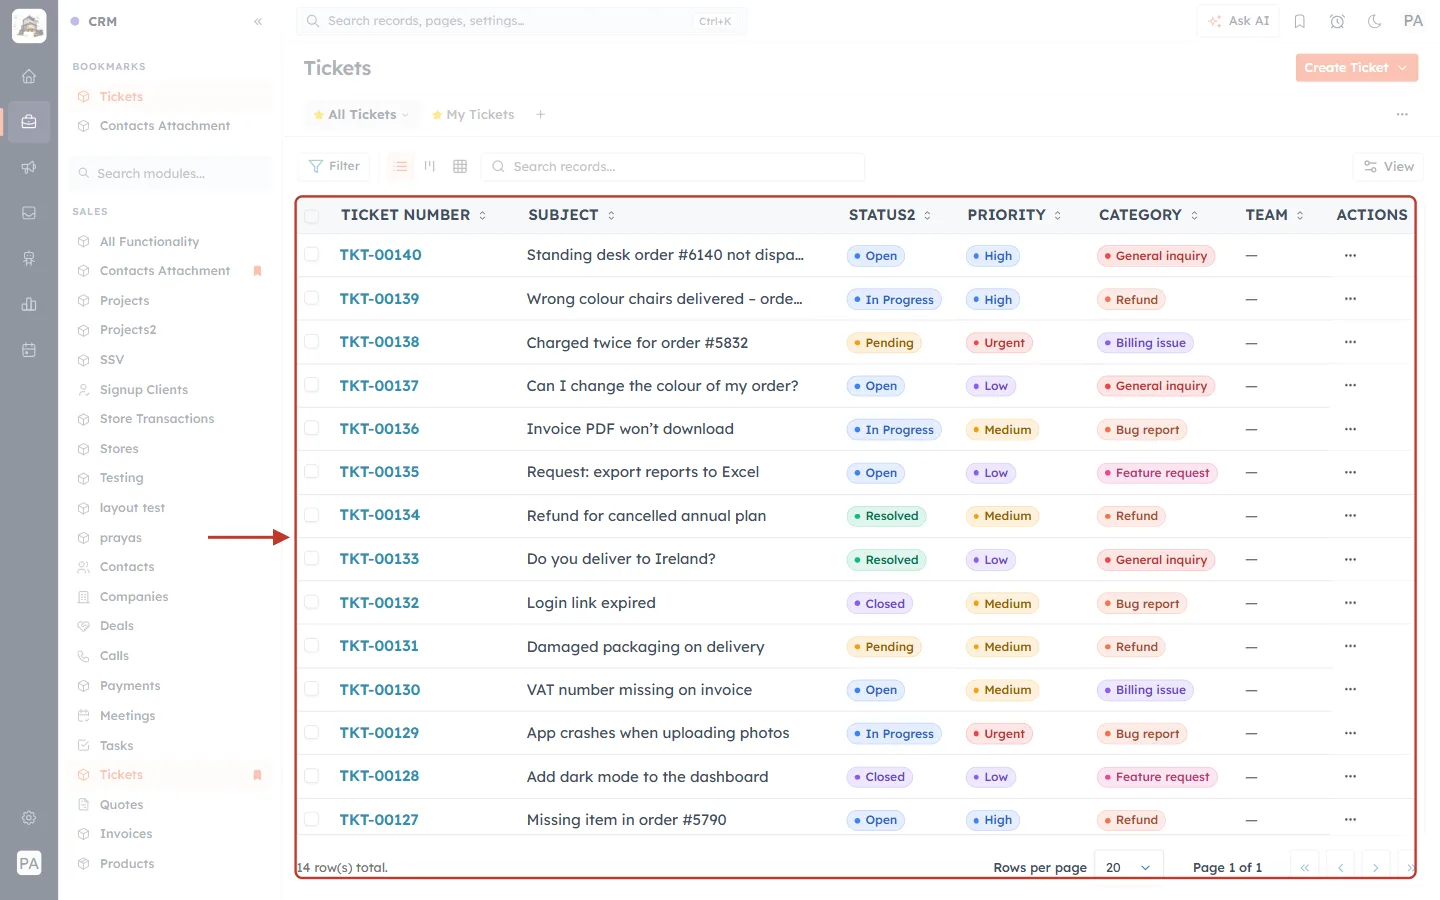1440x900 pixels.
Task: Open the alarm clock reminders icon
Action: (x=1337, y=21)
